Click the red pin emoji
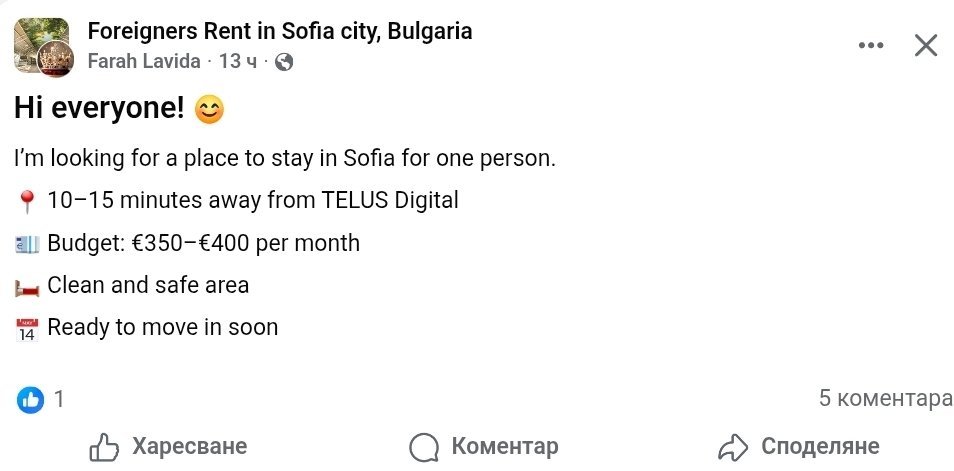 pyautogui.click(x=27, y=202)
